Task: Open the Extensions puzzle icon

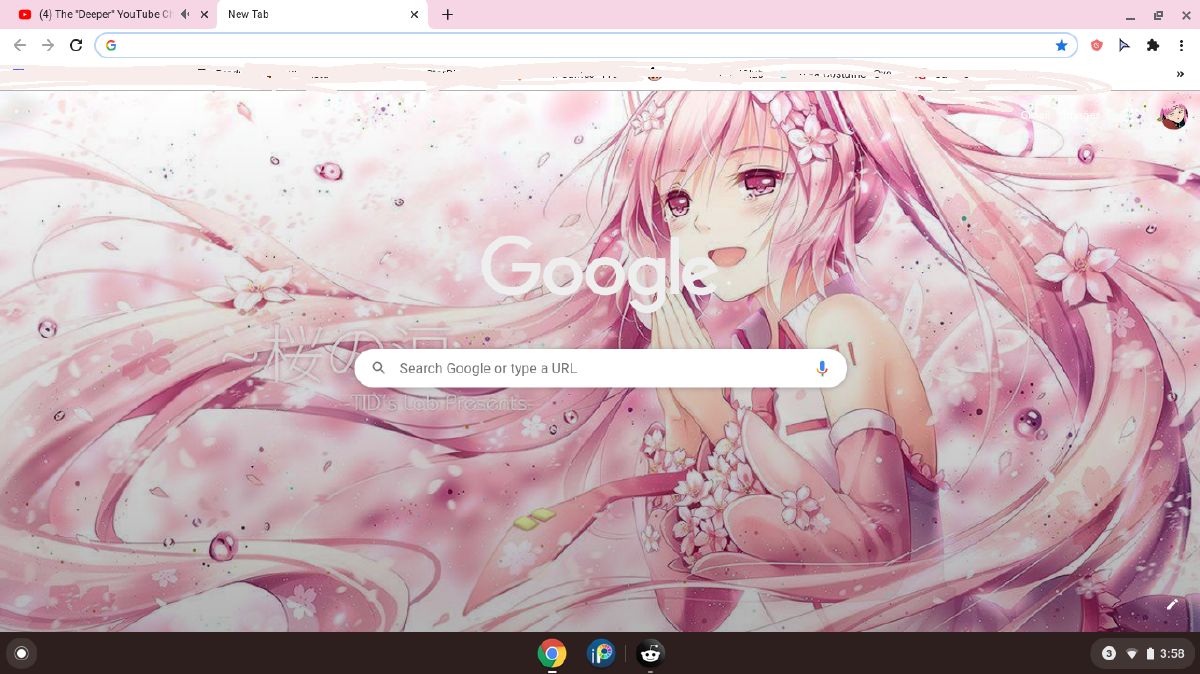Action: 1153,45
